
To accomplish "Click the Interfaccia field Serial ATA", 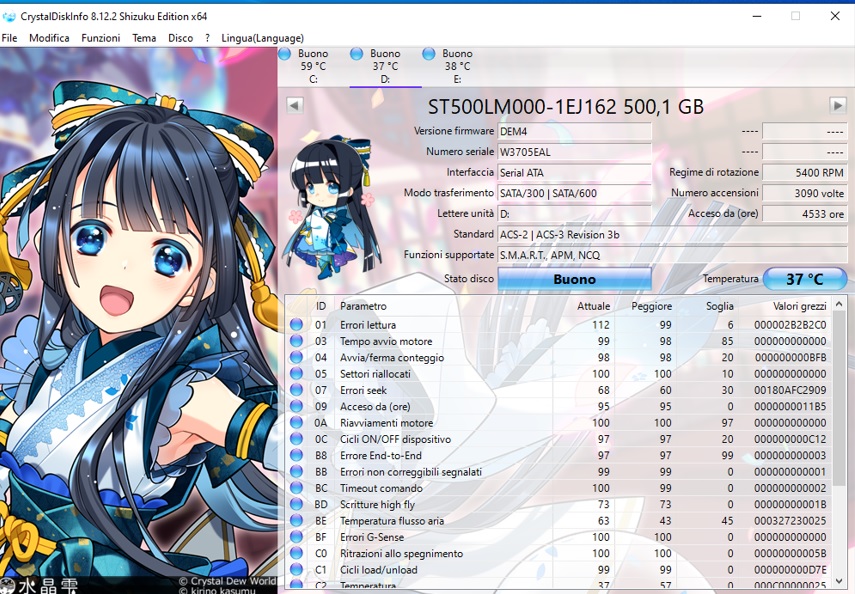I will [x=575, y=173].
